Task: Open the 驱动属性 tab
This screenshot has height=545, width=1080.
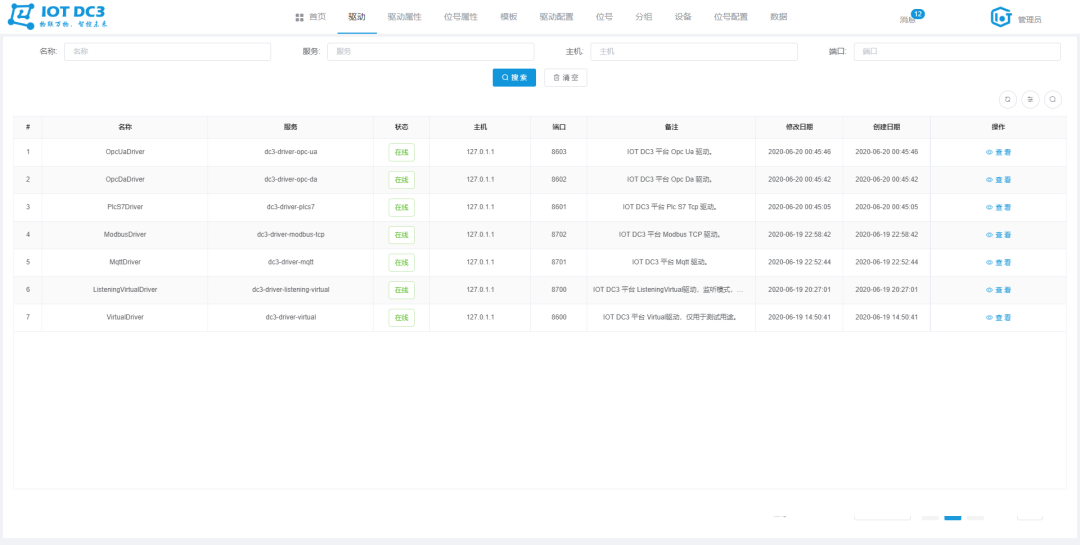Action: (x=404, y=18)
